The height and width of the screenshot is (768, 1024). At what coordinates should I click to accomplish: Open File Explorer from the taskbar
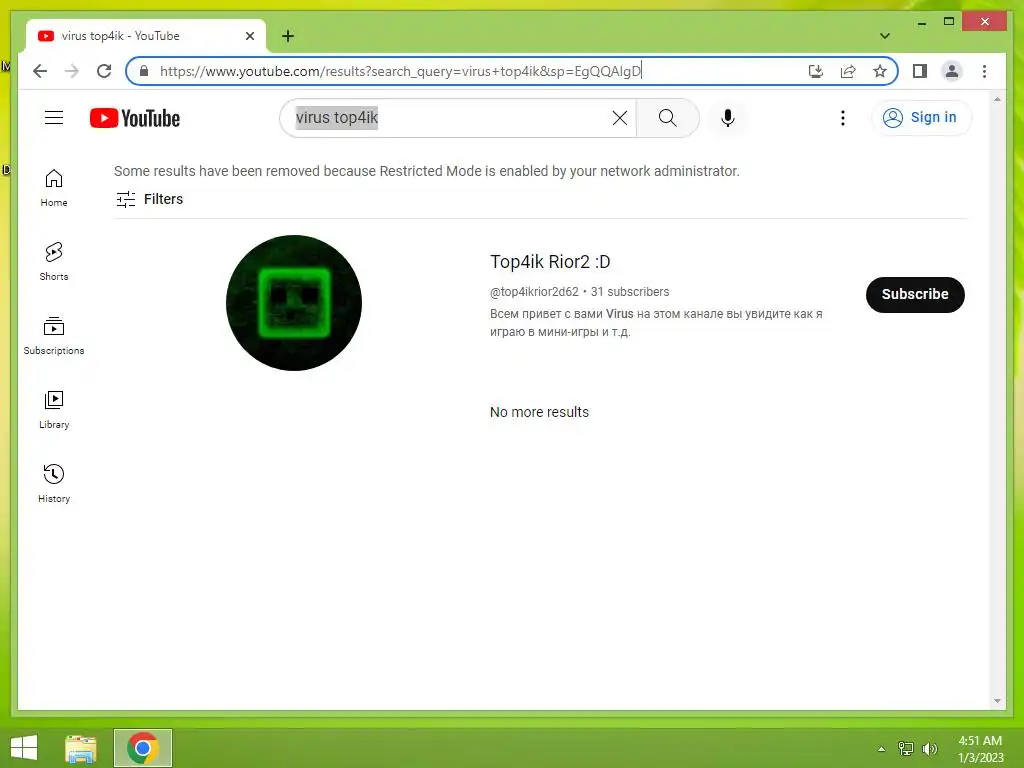[81, 748]
